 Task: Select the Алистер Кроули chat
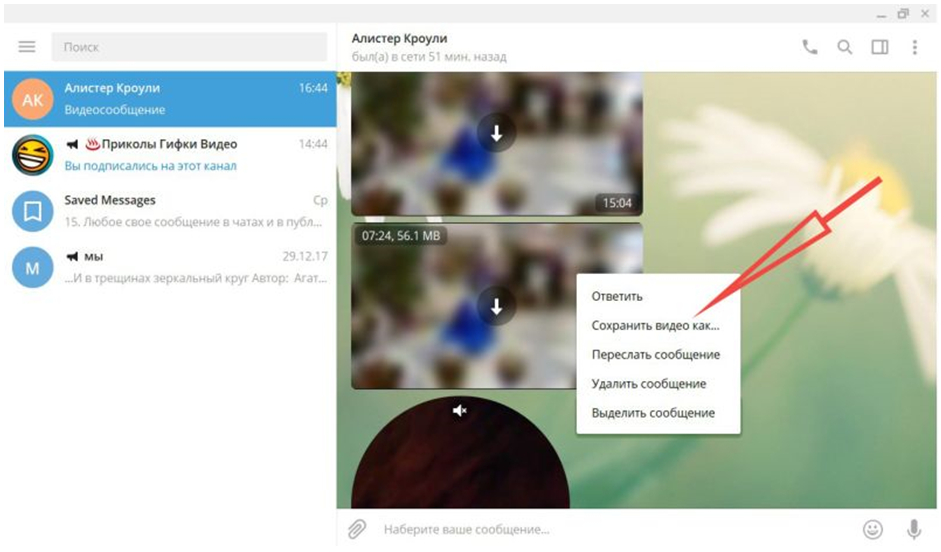click(170, 99)
